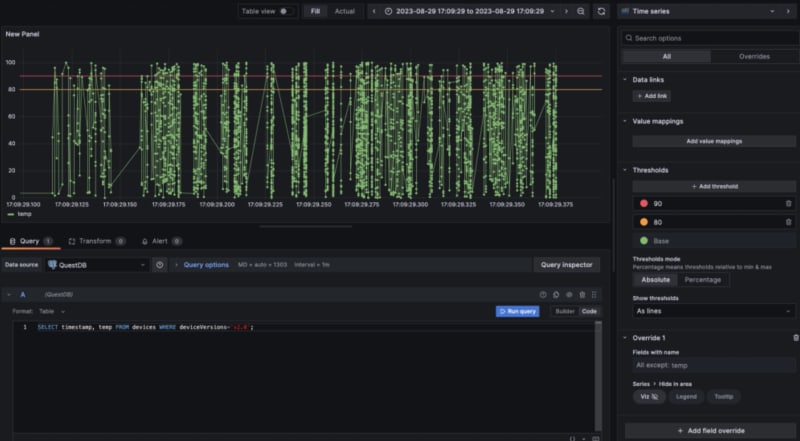Image resolution: width=800 pixels, height=441 pixels.
Task: Open red color swatch for threshold 90
Action: click(x=644, y=203)
